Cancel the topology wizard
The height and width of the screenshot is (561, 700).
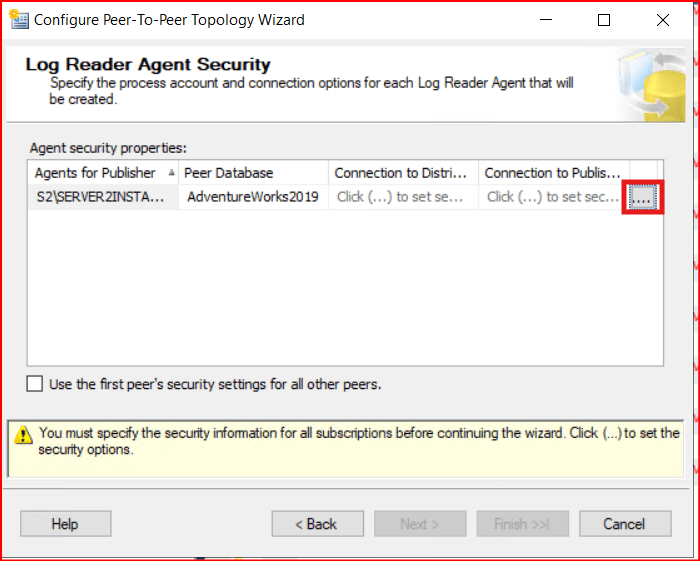[624, 524]
